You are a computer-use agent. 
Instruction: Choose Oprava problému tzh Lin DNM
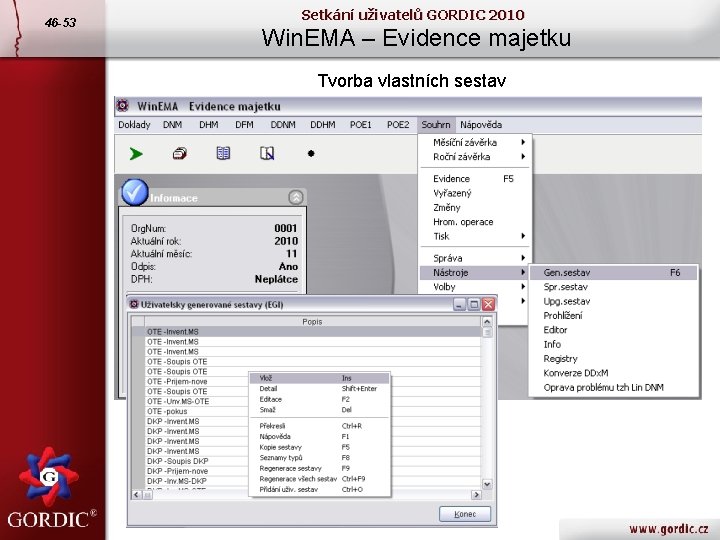(613, 388)
